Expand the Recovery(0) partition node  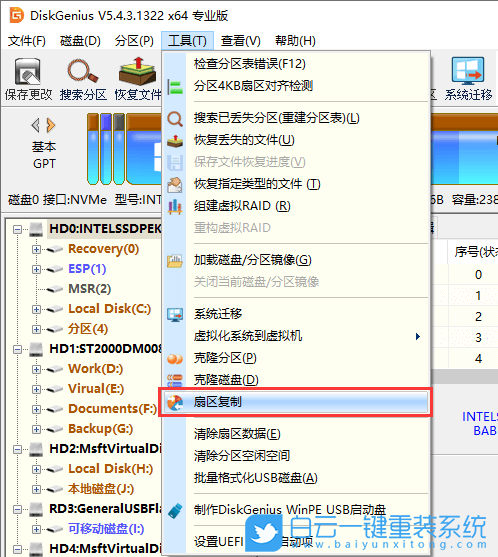[x=36, y=249]
